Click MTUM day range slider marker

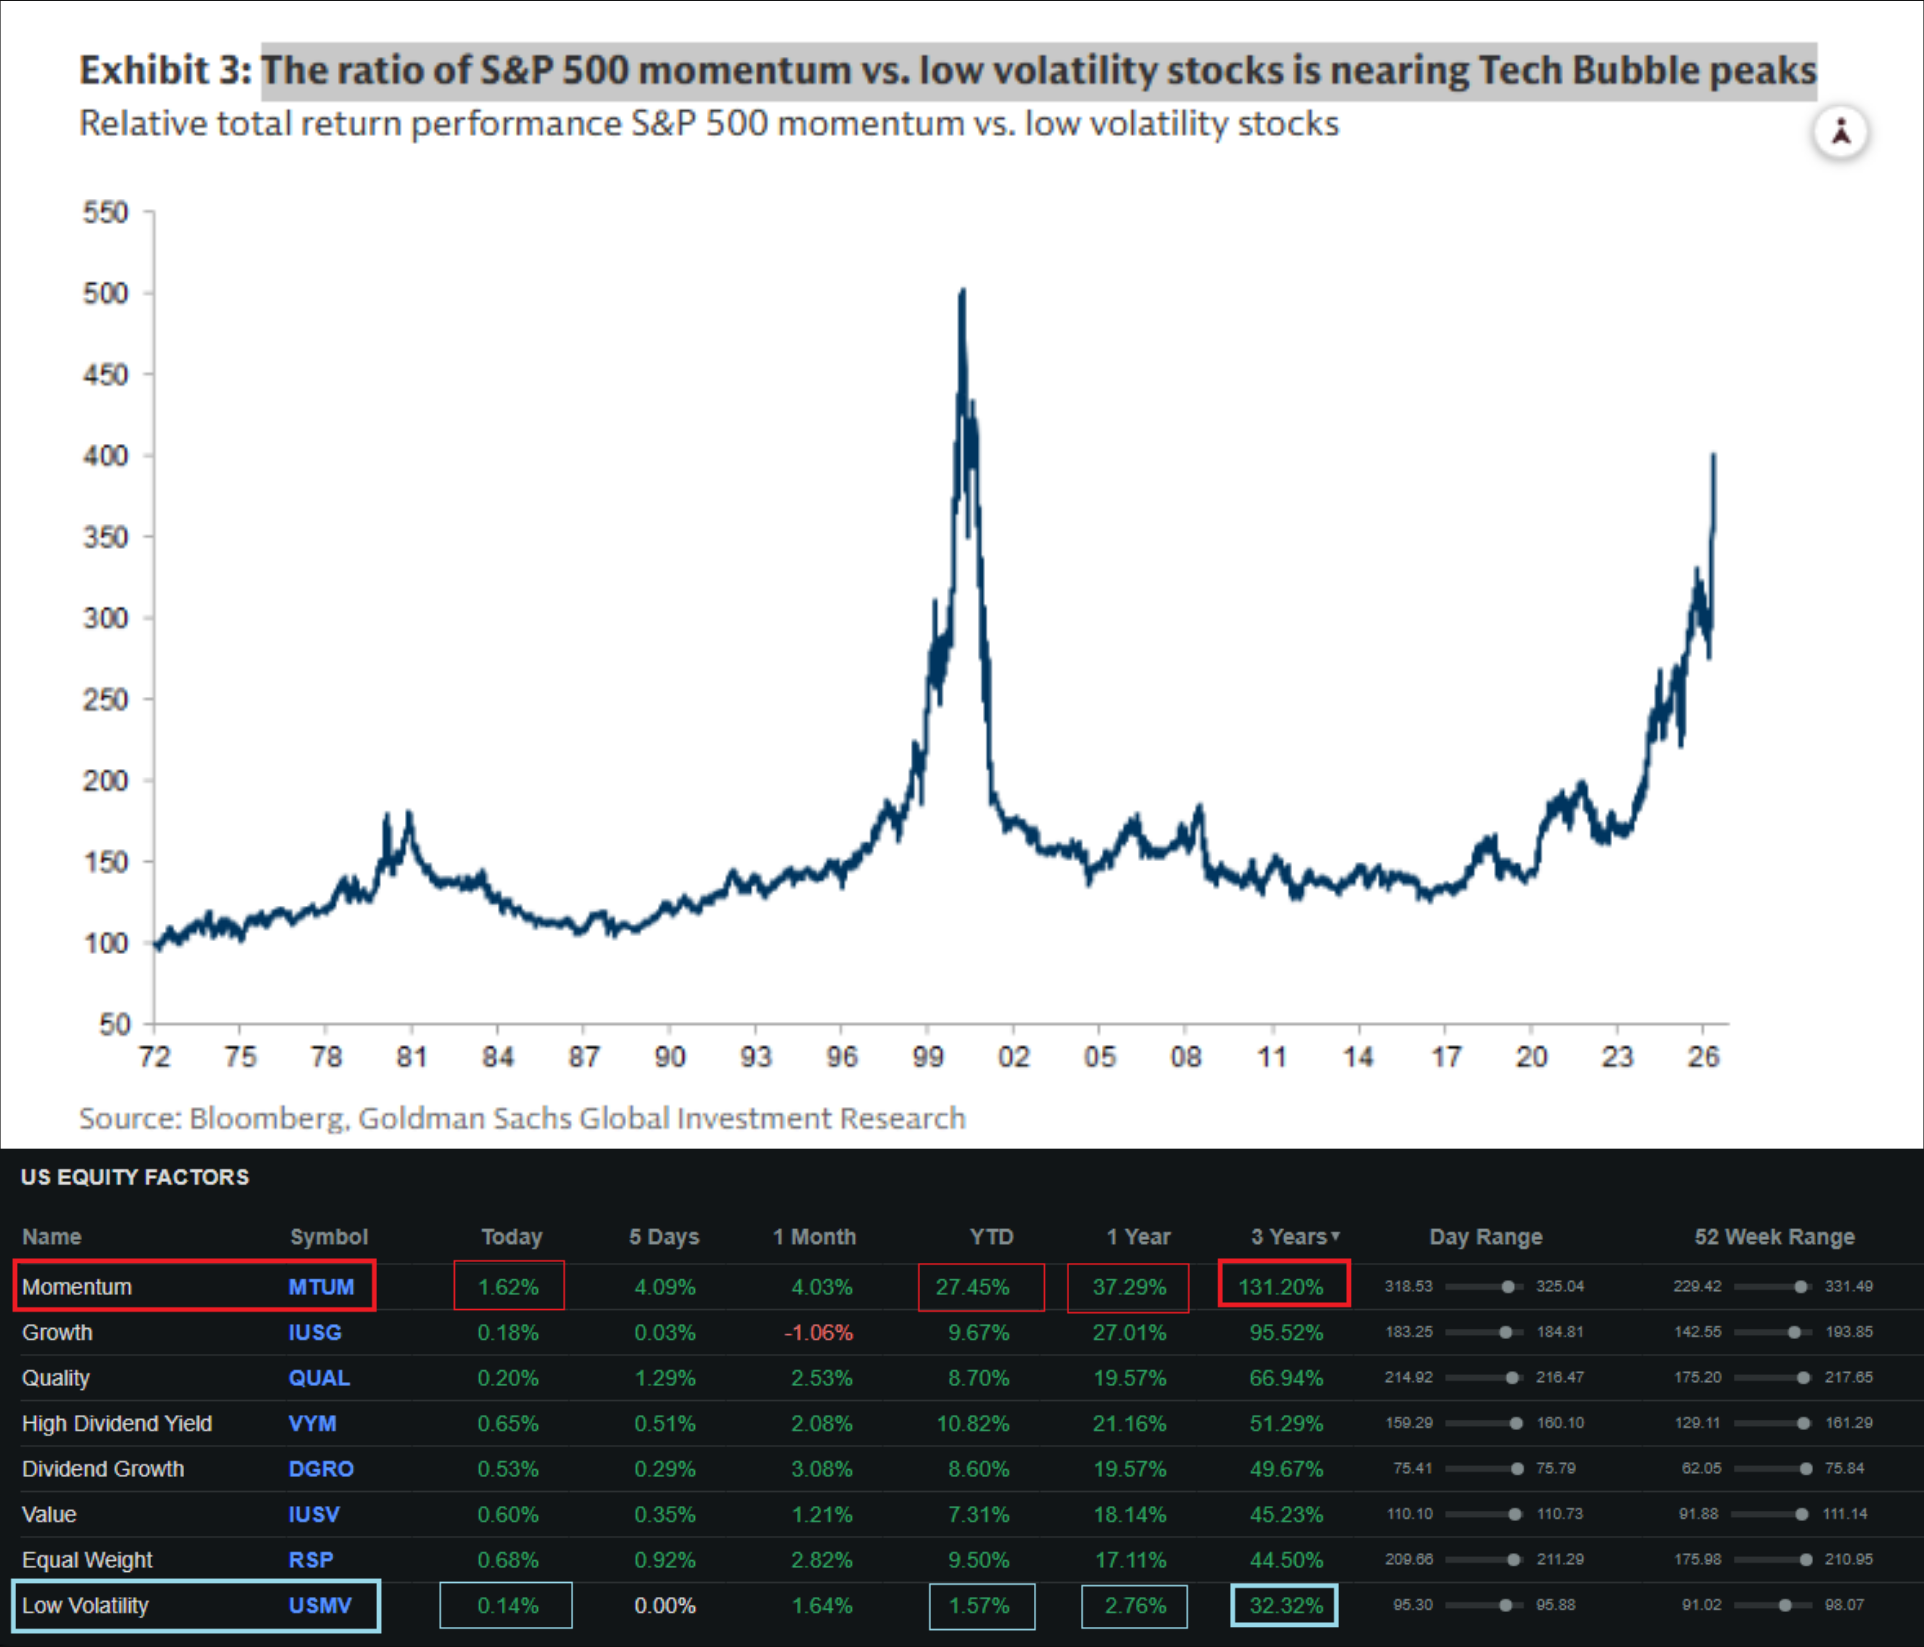pos(1507,1287)
